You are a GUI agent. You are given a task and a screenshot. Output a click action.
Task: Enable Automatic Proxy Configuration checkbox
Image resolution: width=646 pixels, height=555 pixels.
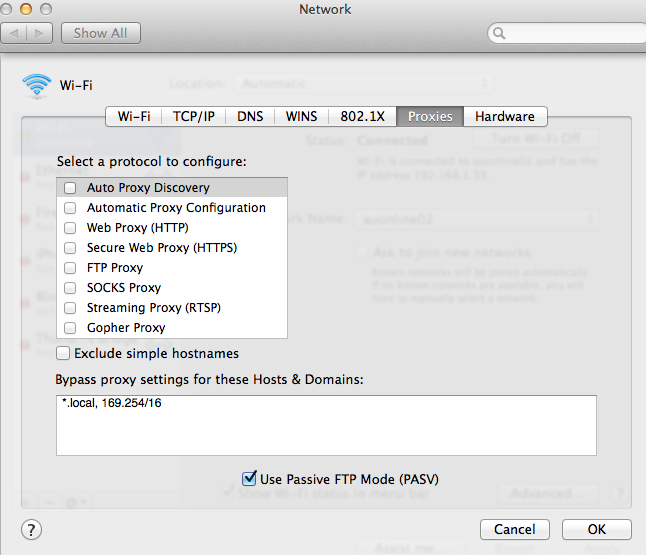coord(70,208)
